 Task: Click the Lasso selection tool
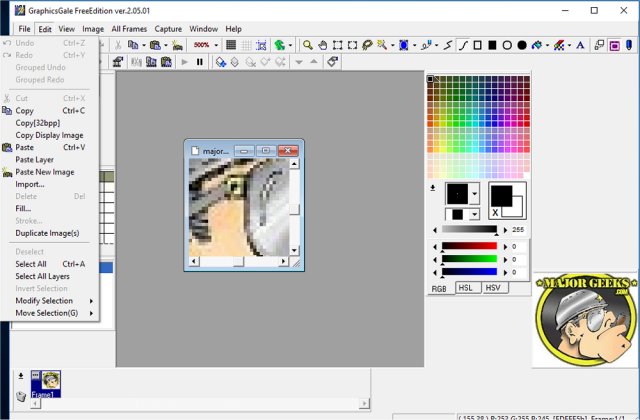click(368, 45)
